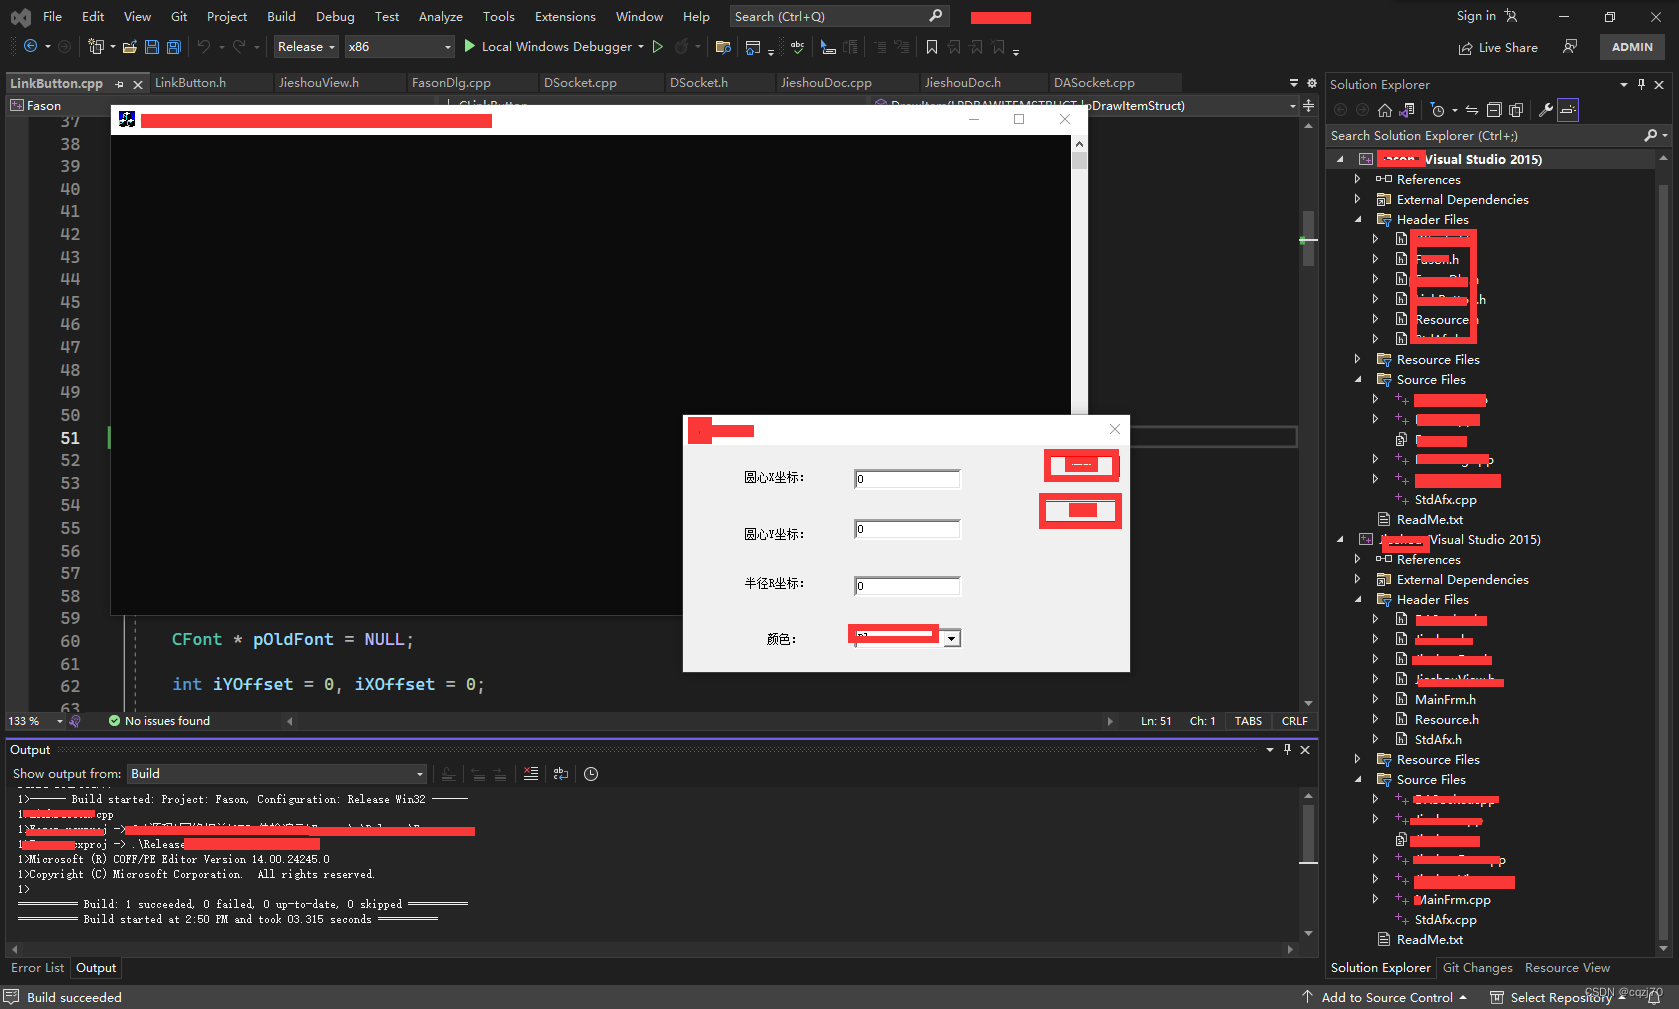Open the Debug menu

335,16
